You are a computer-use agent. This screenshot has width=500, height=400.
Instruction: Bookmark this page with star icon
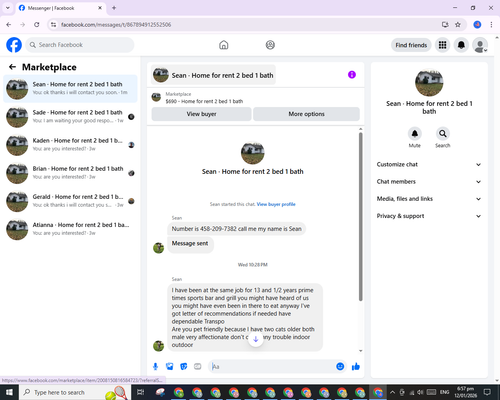pyautogui.click(x=458, y=25)
